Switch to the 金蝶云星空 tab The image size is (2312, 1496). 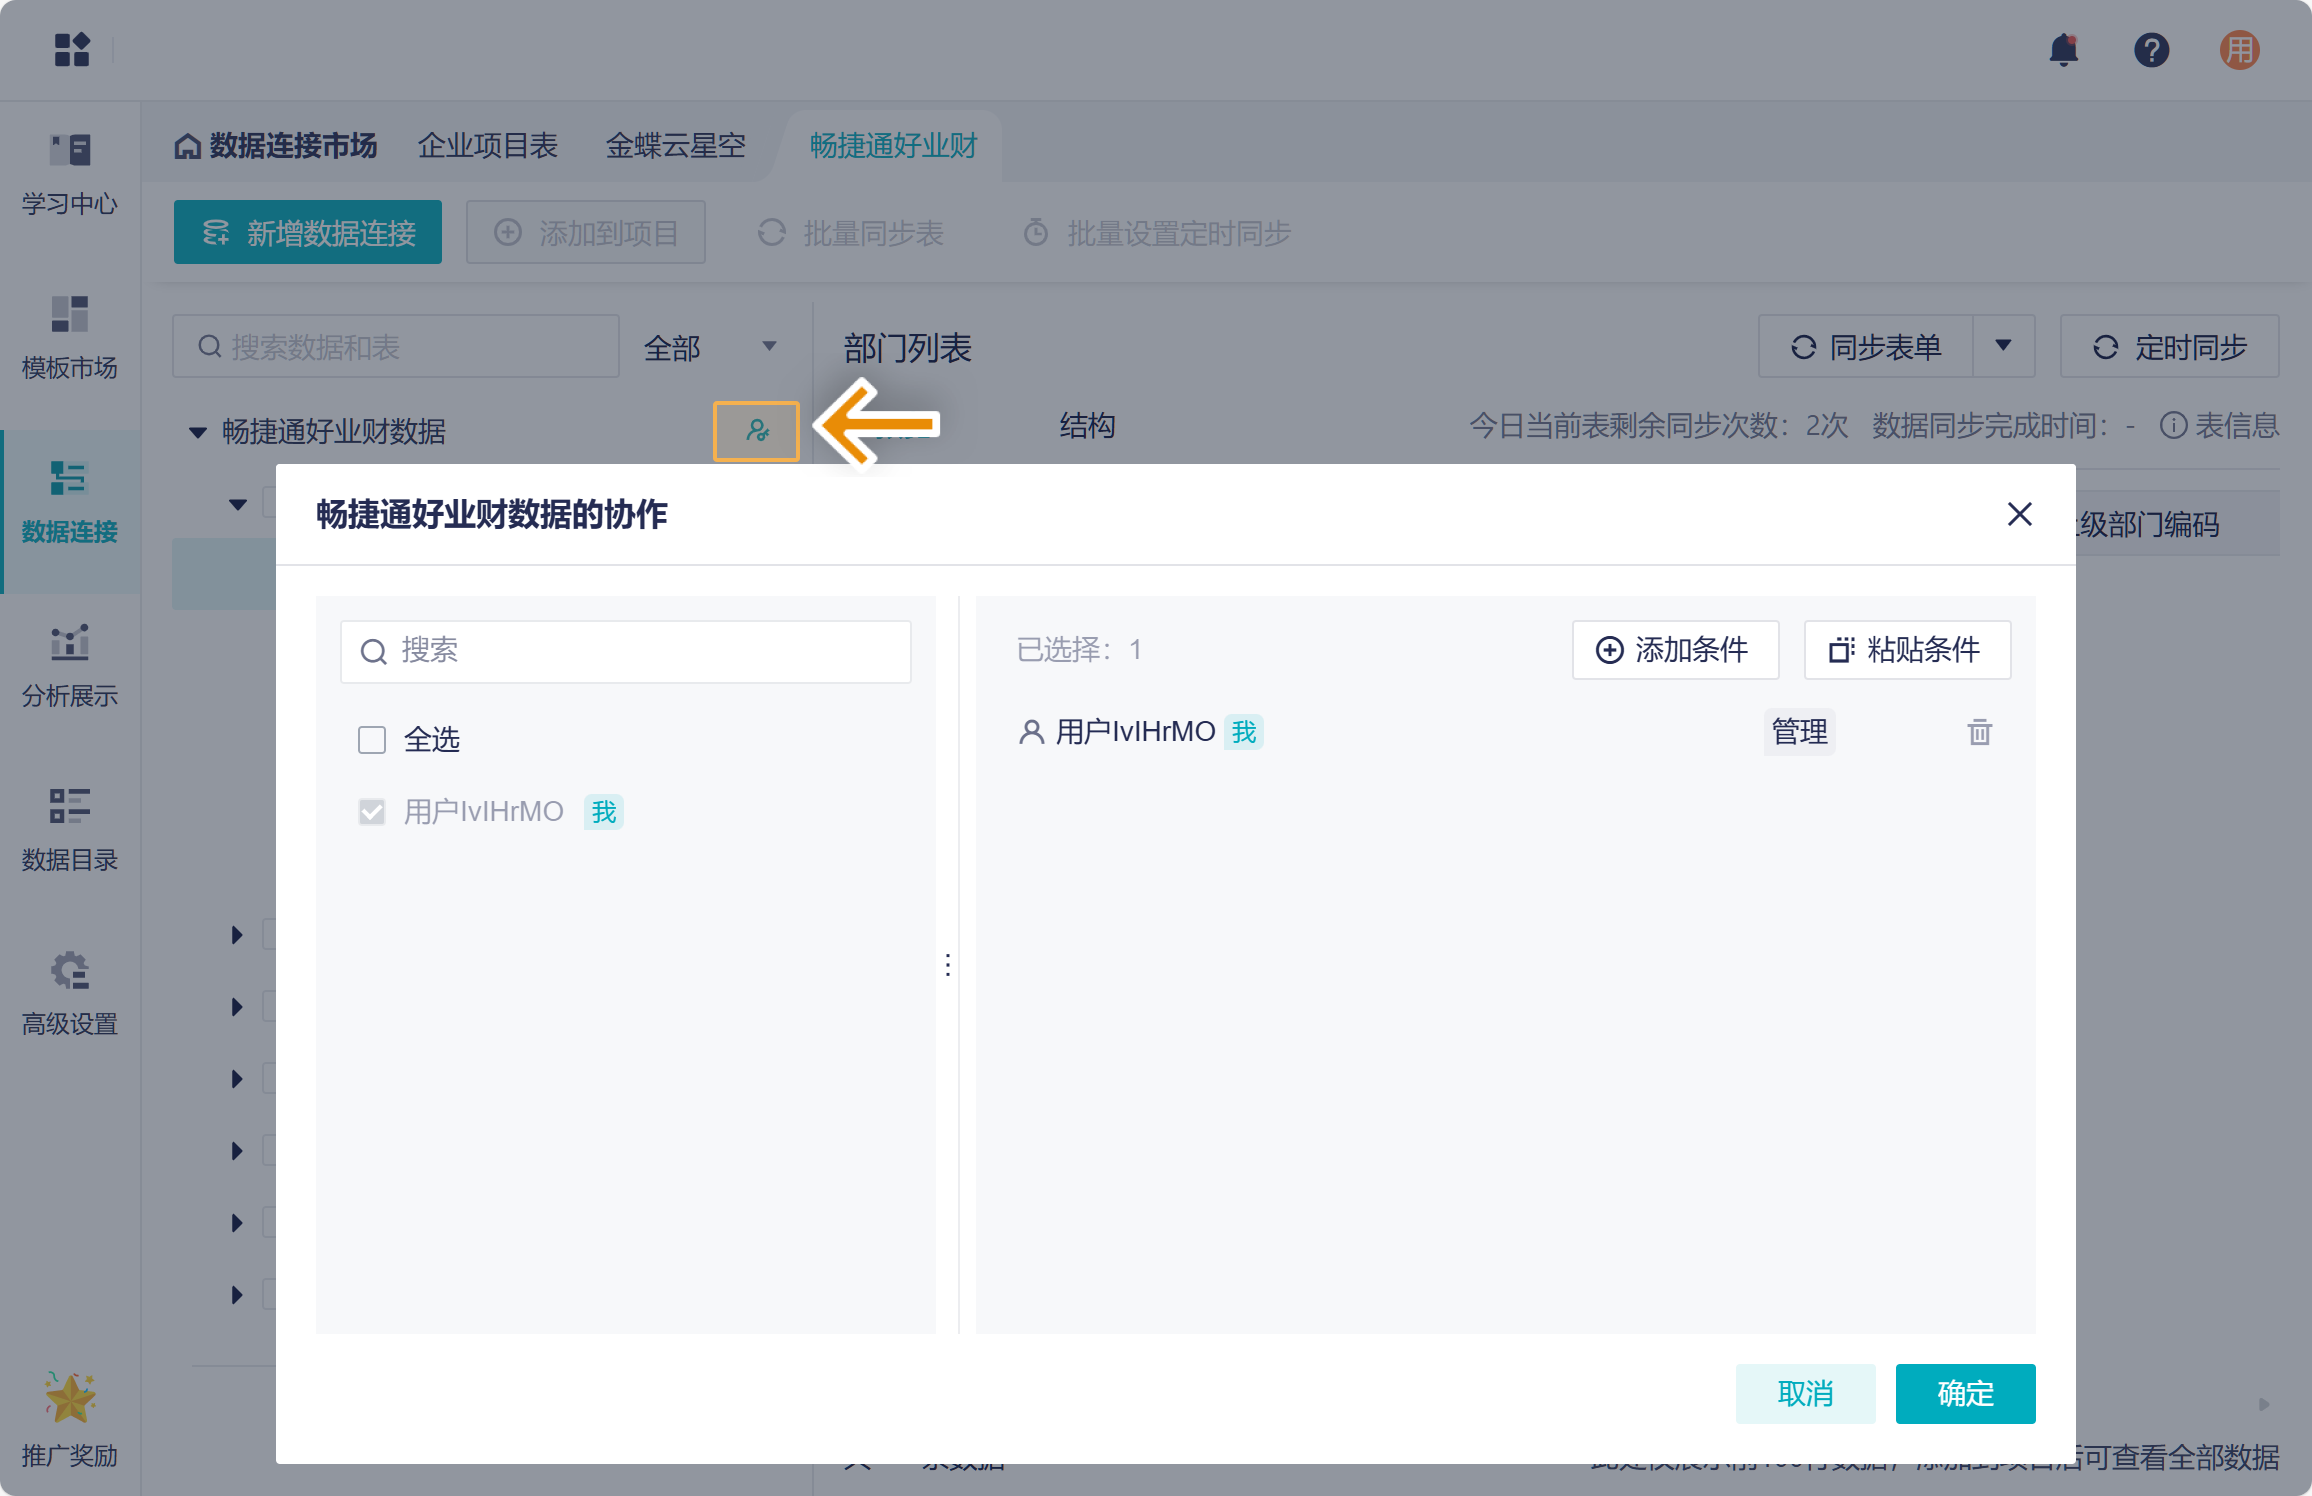(676, 146)
